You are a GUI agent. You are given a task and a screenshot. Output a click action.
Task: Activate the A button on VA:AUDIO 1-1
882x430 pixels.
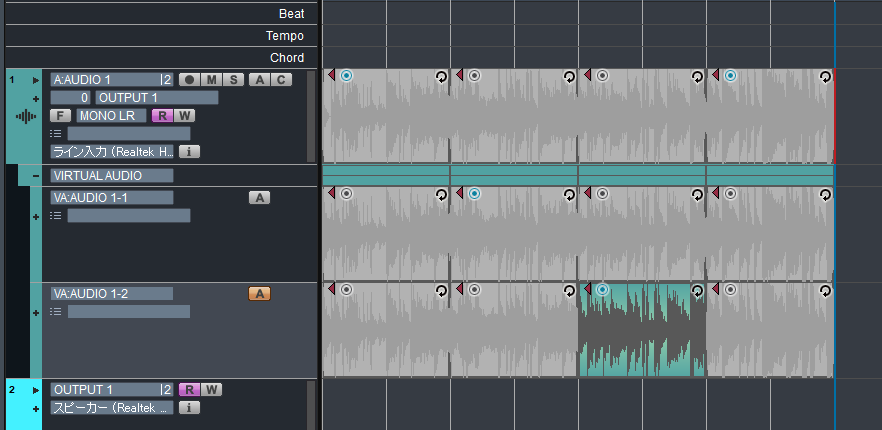tap(259, 198)
